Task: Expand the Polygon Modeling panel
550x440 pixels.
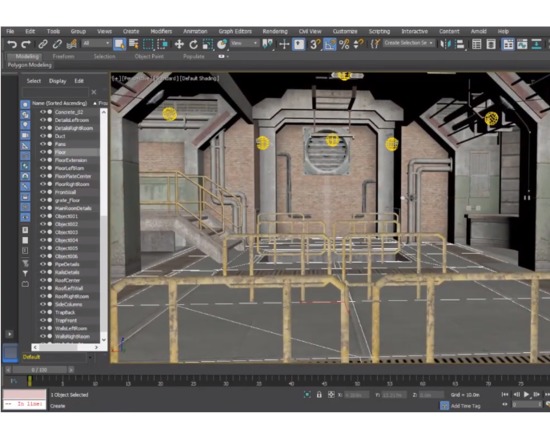Action: tap(29, 65)
